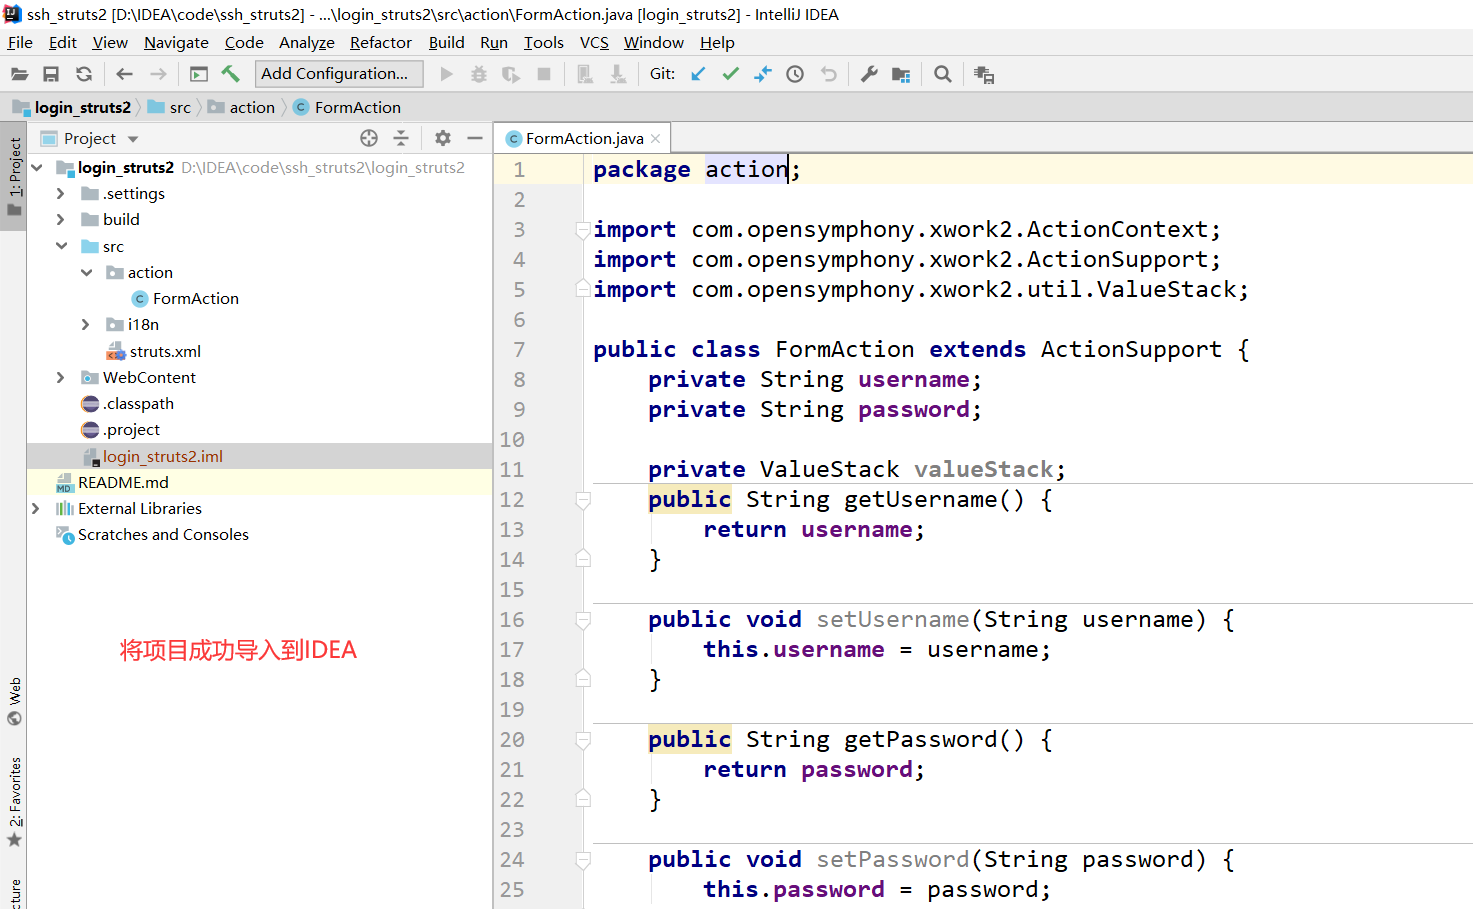
Task: Click the Run play icon
Action: click(447, 74)
